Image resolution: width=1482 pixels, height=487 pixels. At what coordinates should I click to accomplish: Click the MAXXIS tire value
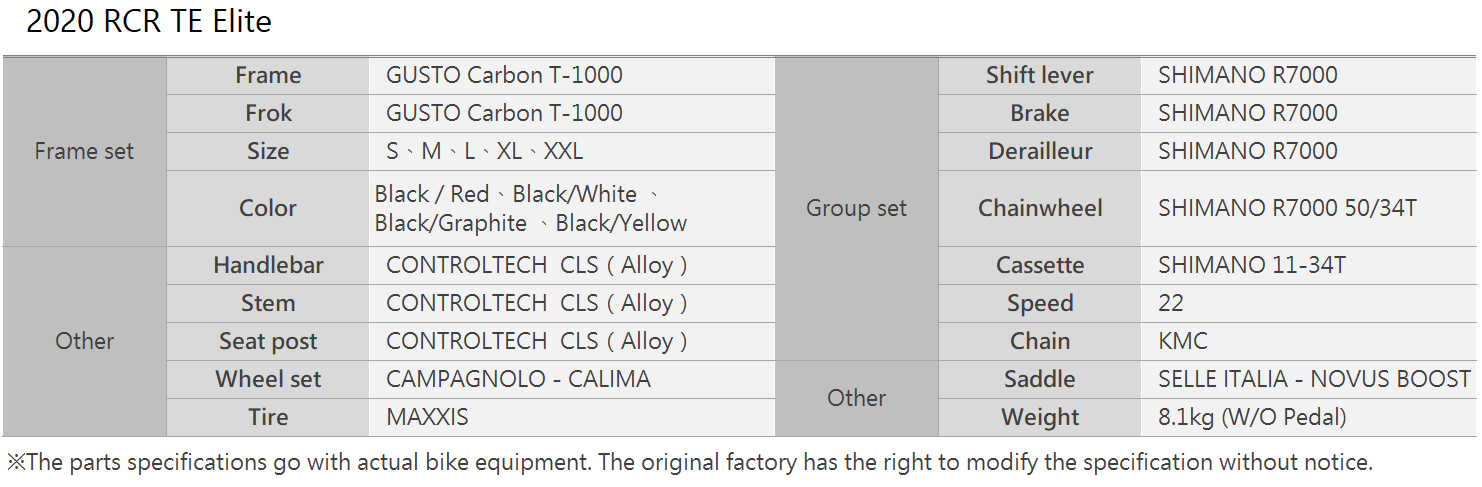427,417
